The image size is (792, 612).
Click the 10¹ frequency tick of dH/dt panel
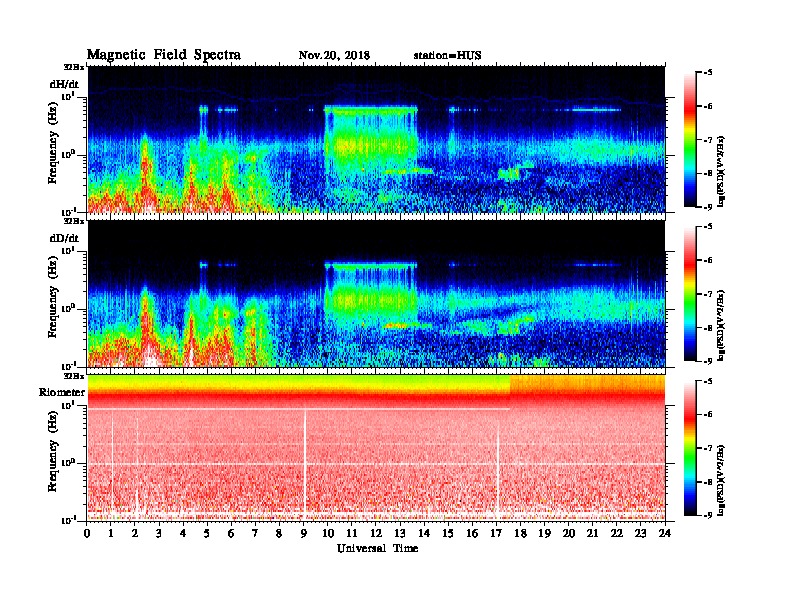point(68,96)
